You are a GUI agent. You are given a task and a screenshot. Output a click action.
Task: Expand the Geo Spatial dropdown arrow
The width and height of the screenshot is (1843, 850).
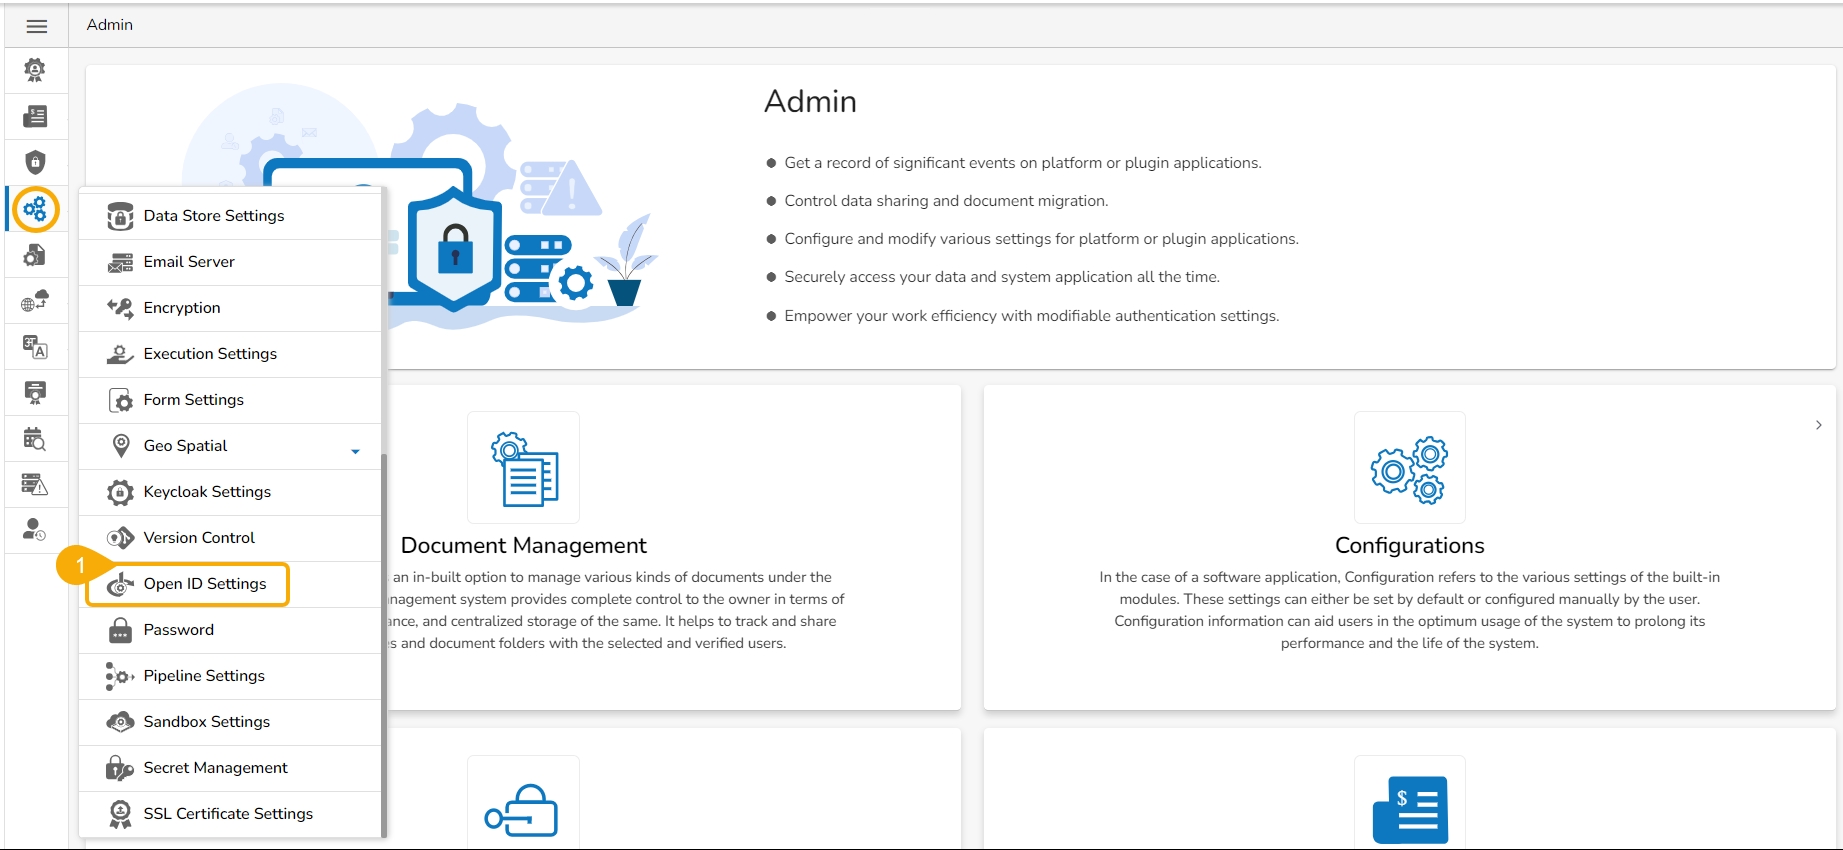[355, 451]
